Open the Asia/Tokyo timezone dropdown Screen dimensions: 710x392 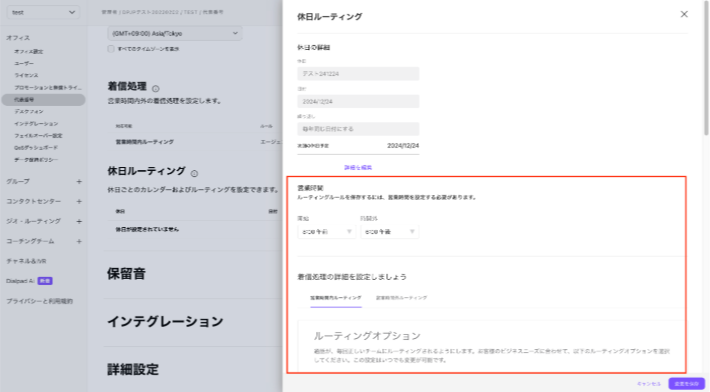(x=175, y=33)
